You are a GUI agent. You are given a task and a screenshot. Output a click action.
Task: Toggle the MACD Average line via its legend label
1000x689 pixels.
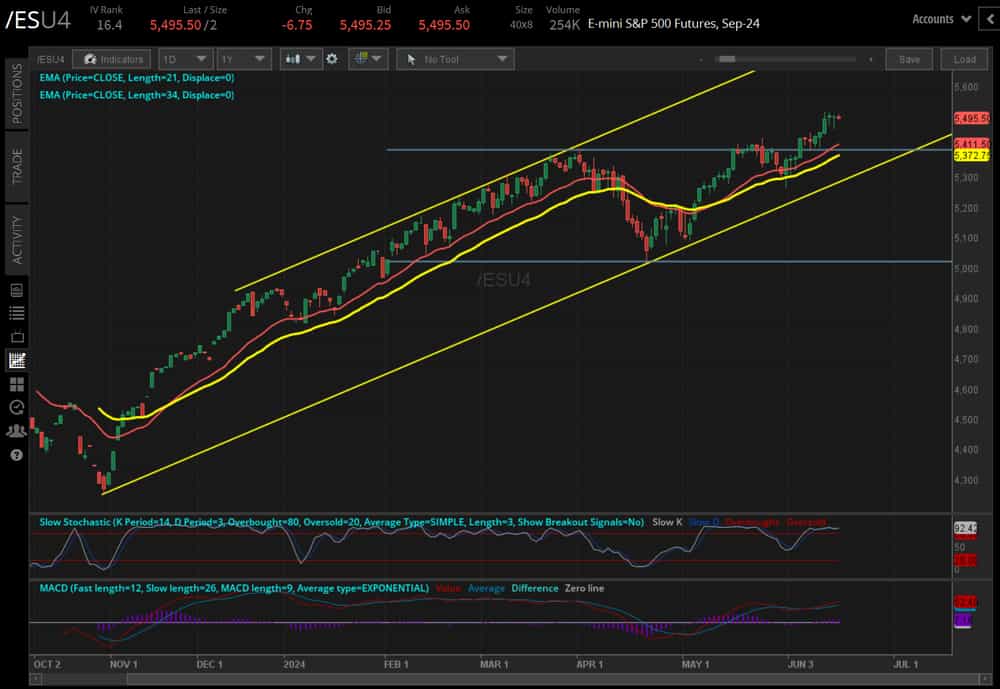pyautogui.click(x=486, y=588)
